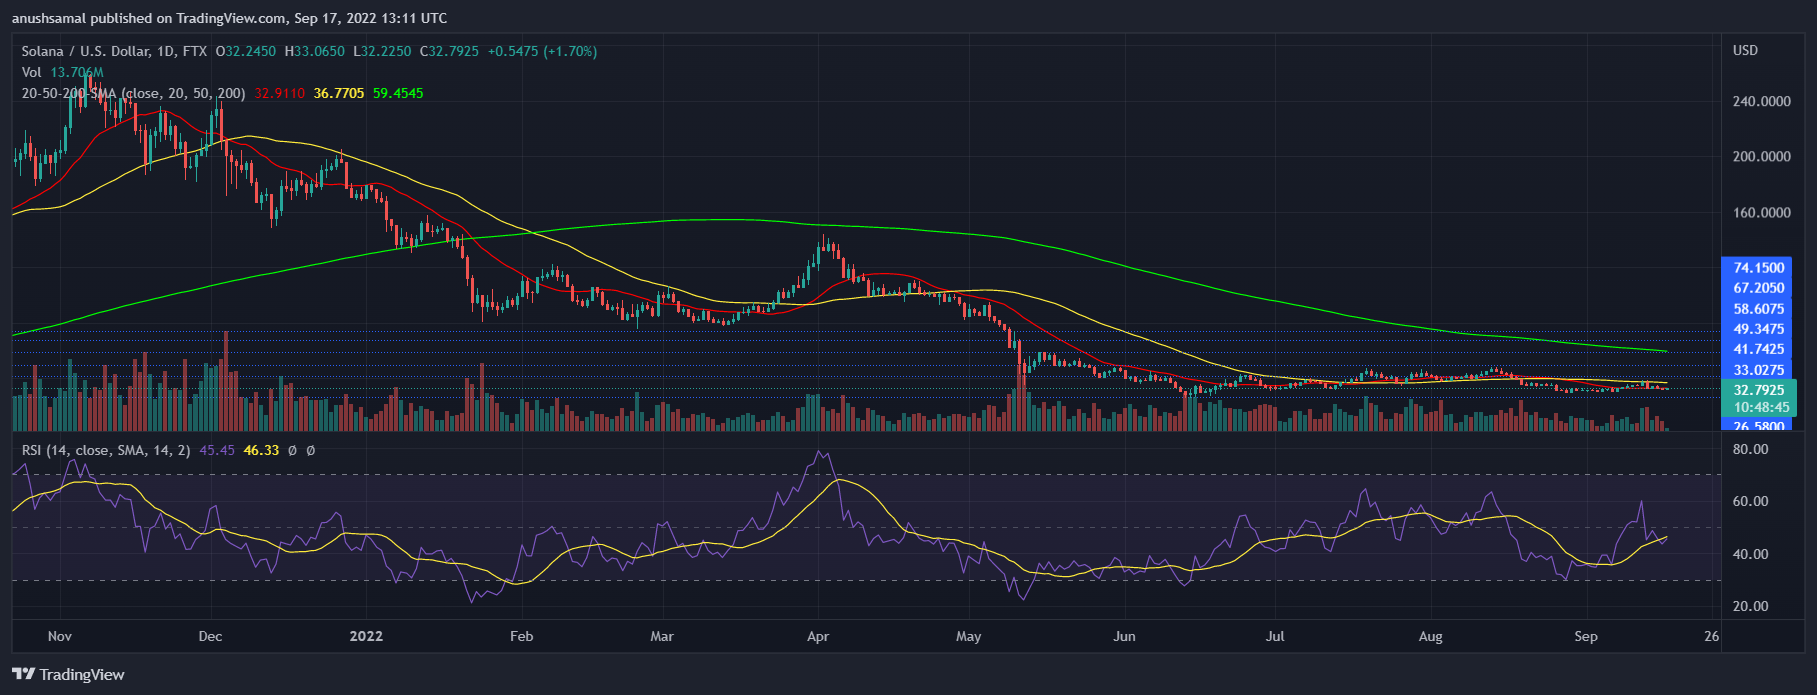Click the 240.0000 price axis mark
Viewport: 1817px width, 695px height.
coord(1761,101)
